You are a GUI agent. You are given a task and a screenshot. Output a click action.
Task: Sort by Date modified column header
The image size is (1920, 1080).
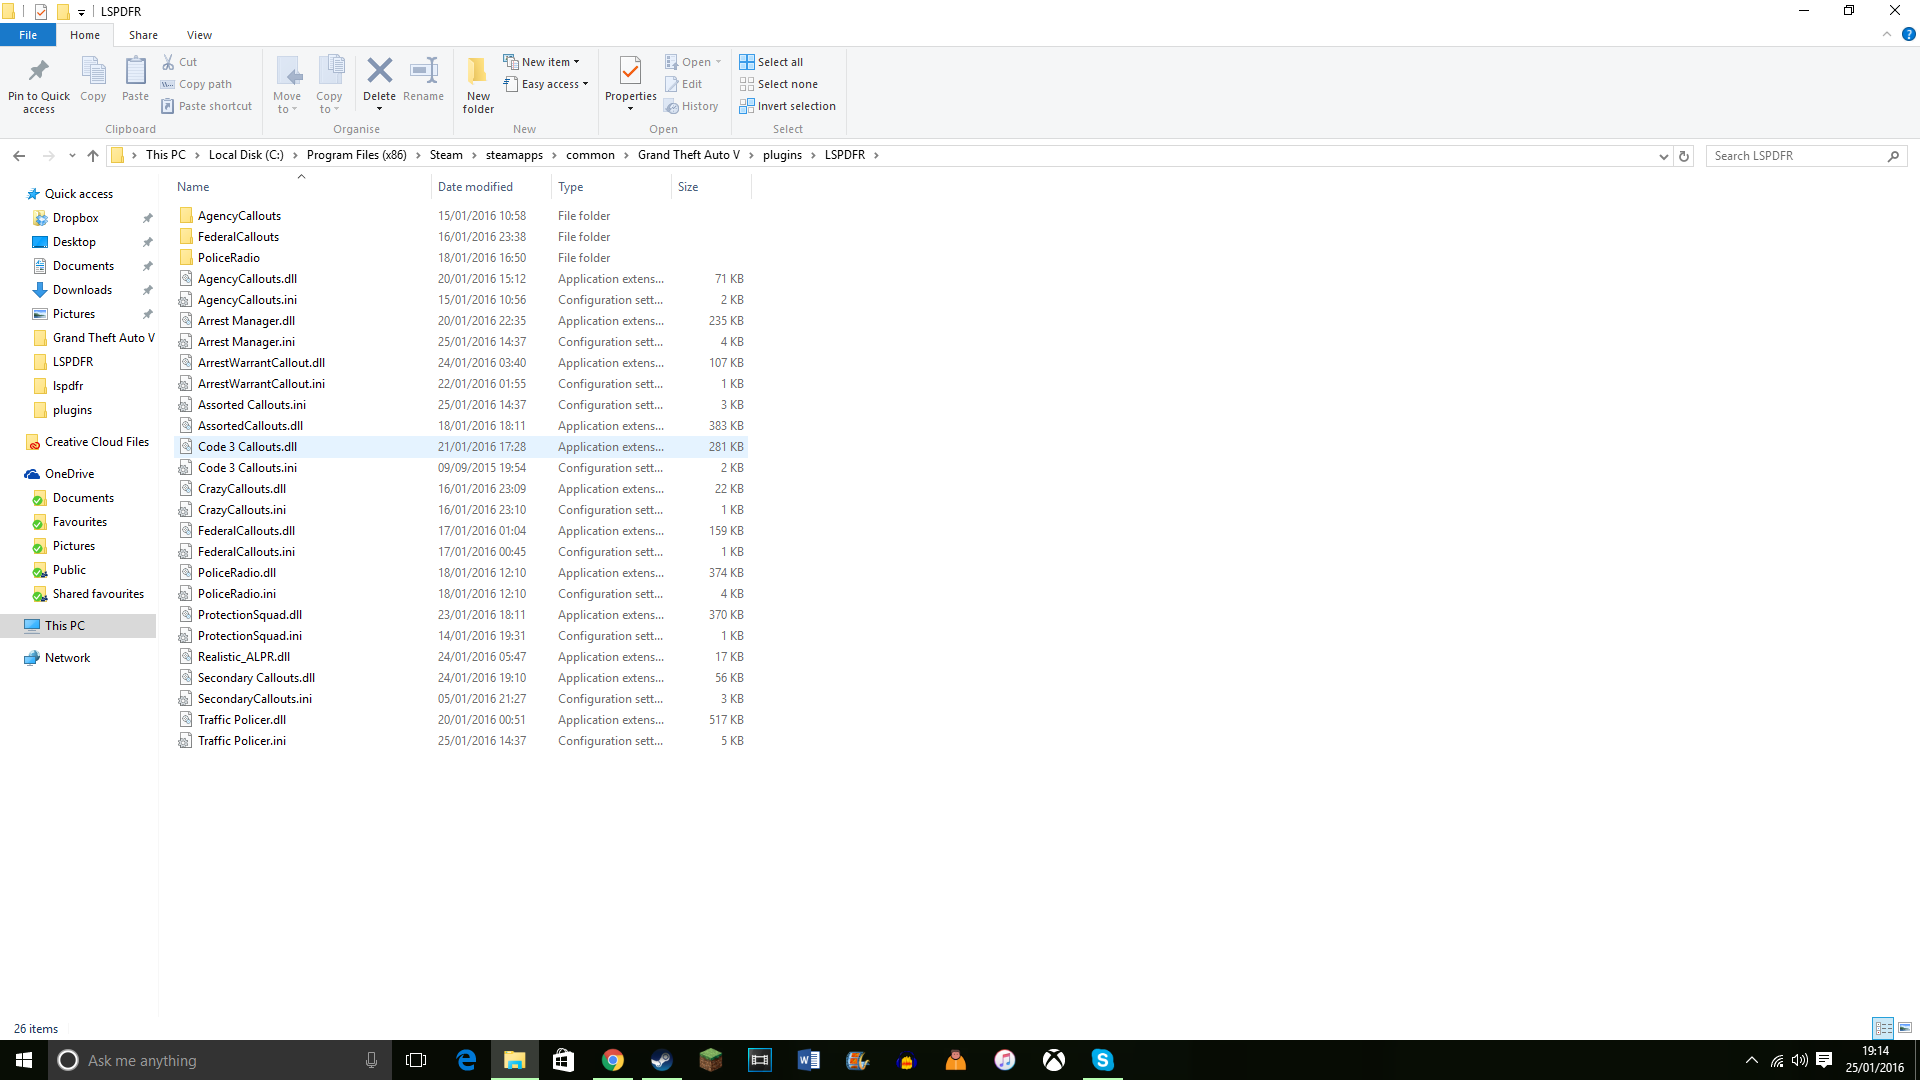tap(475, 187)
